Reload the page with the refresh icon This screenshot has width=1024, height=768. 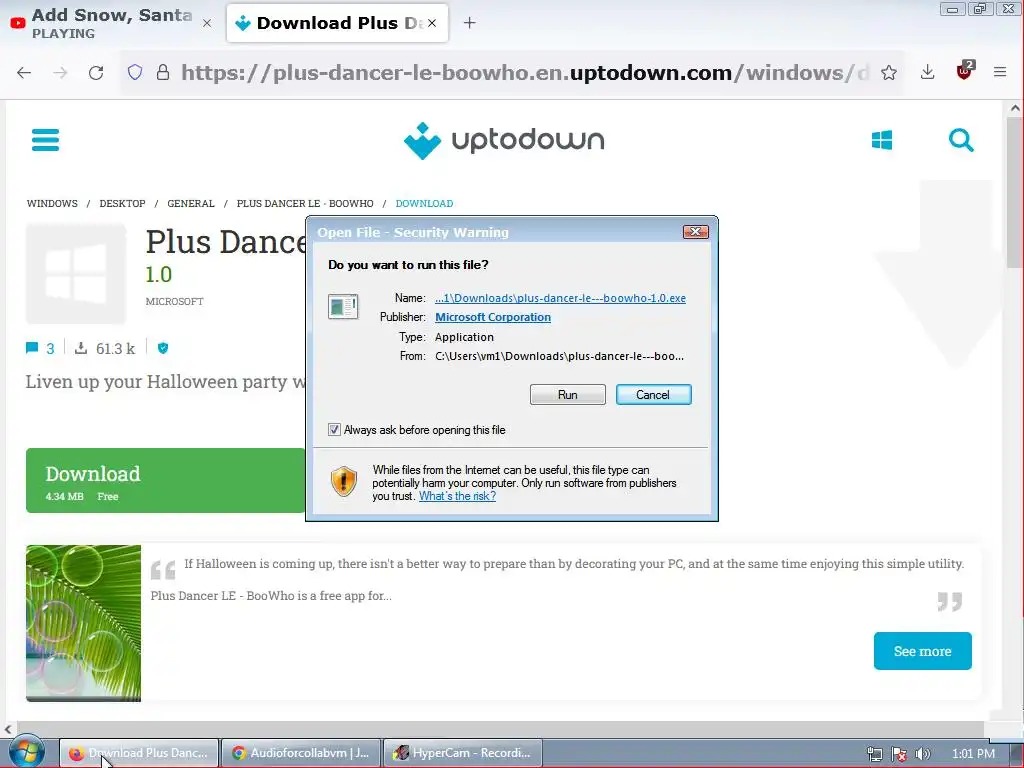96,72
